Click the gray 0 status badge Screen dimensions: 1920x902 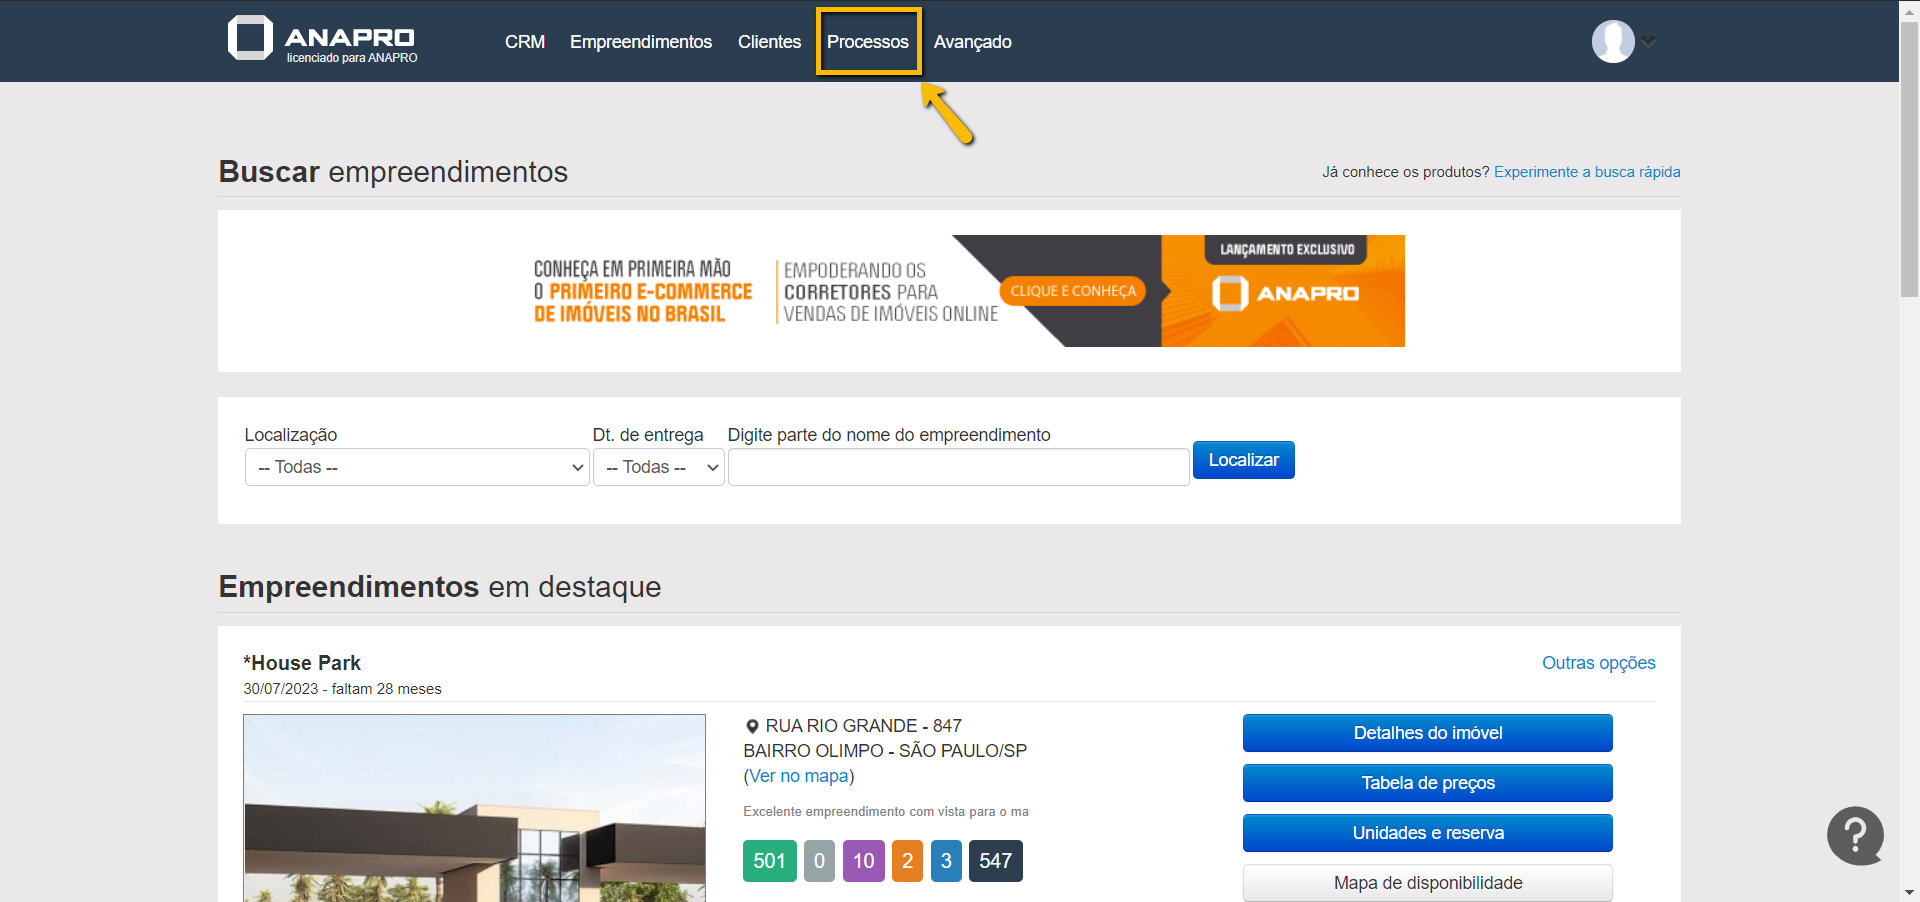coord(819,861)
